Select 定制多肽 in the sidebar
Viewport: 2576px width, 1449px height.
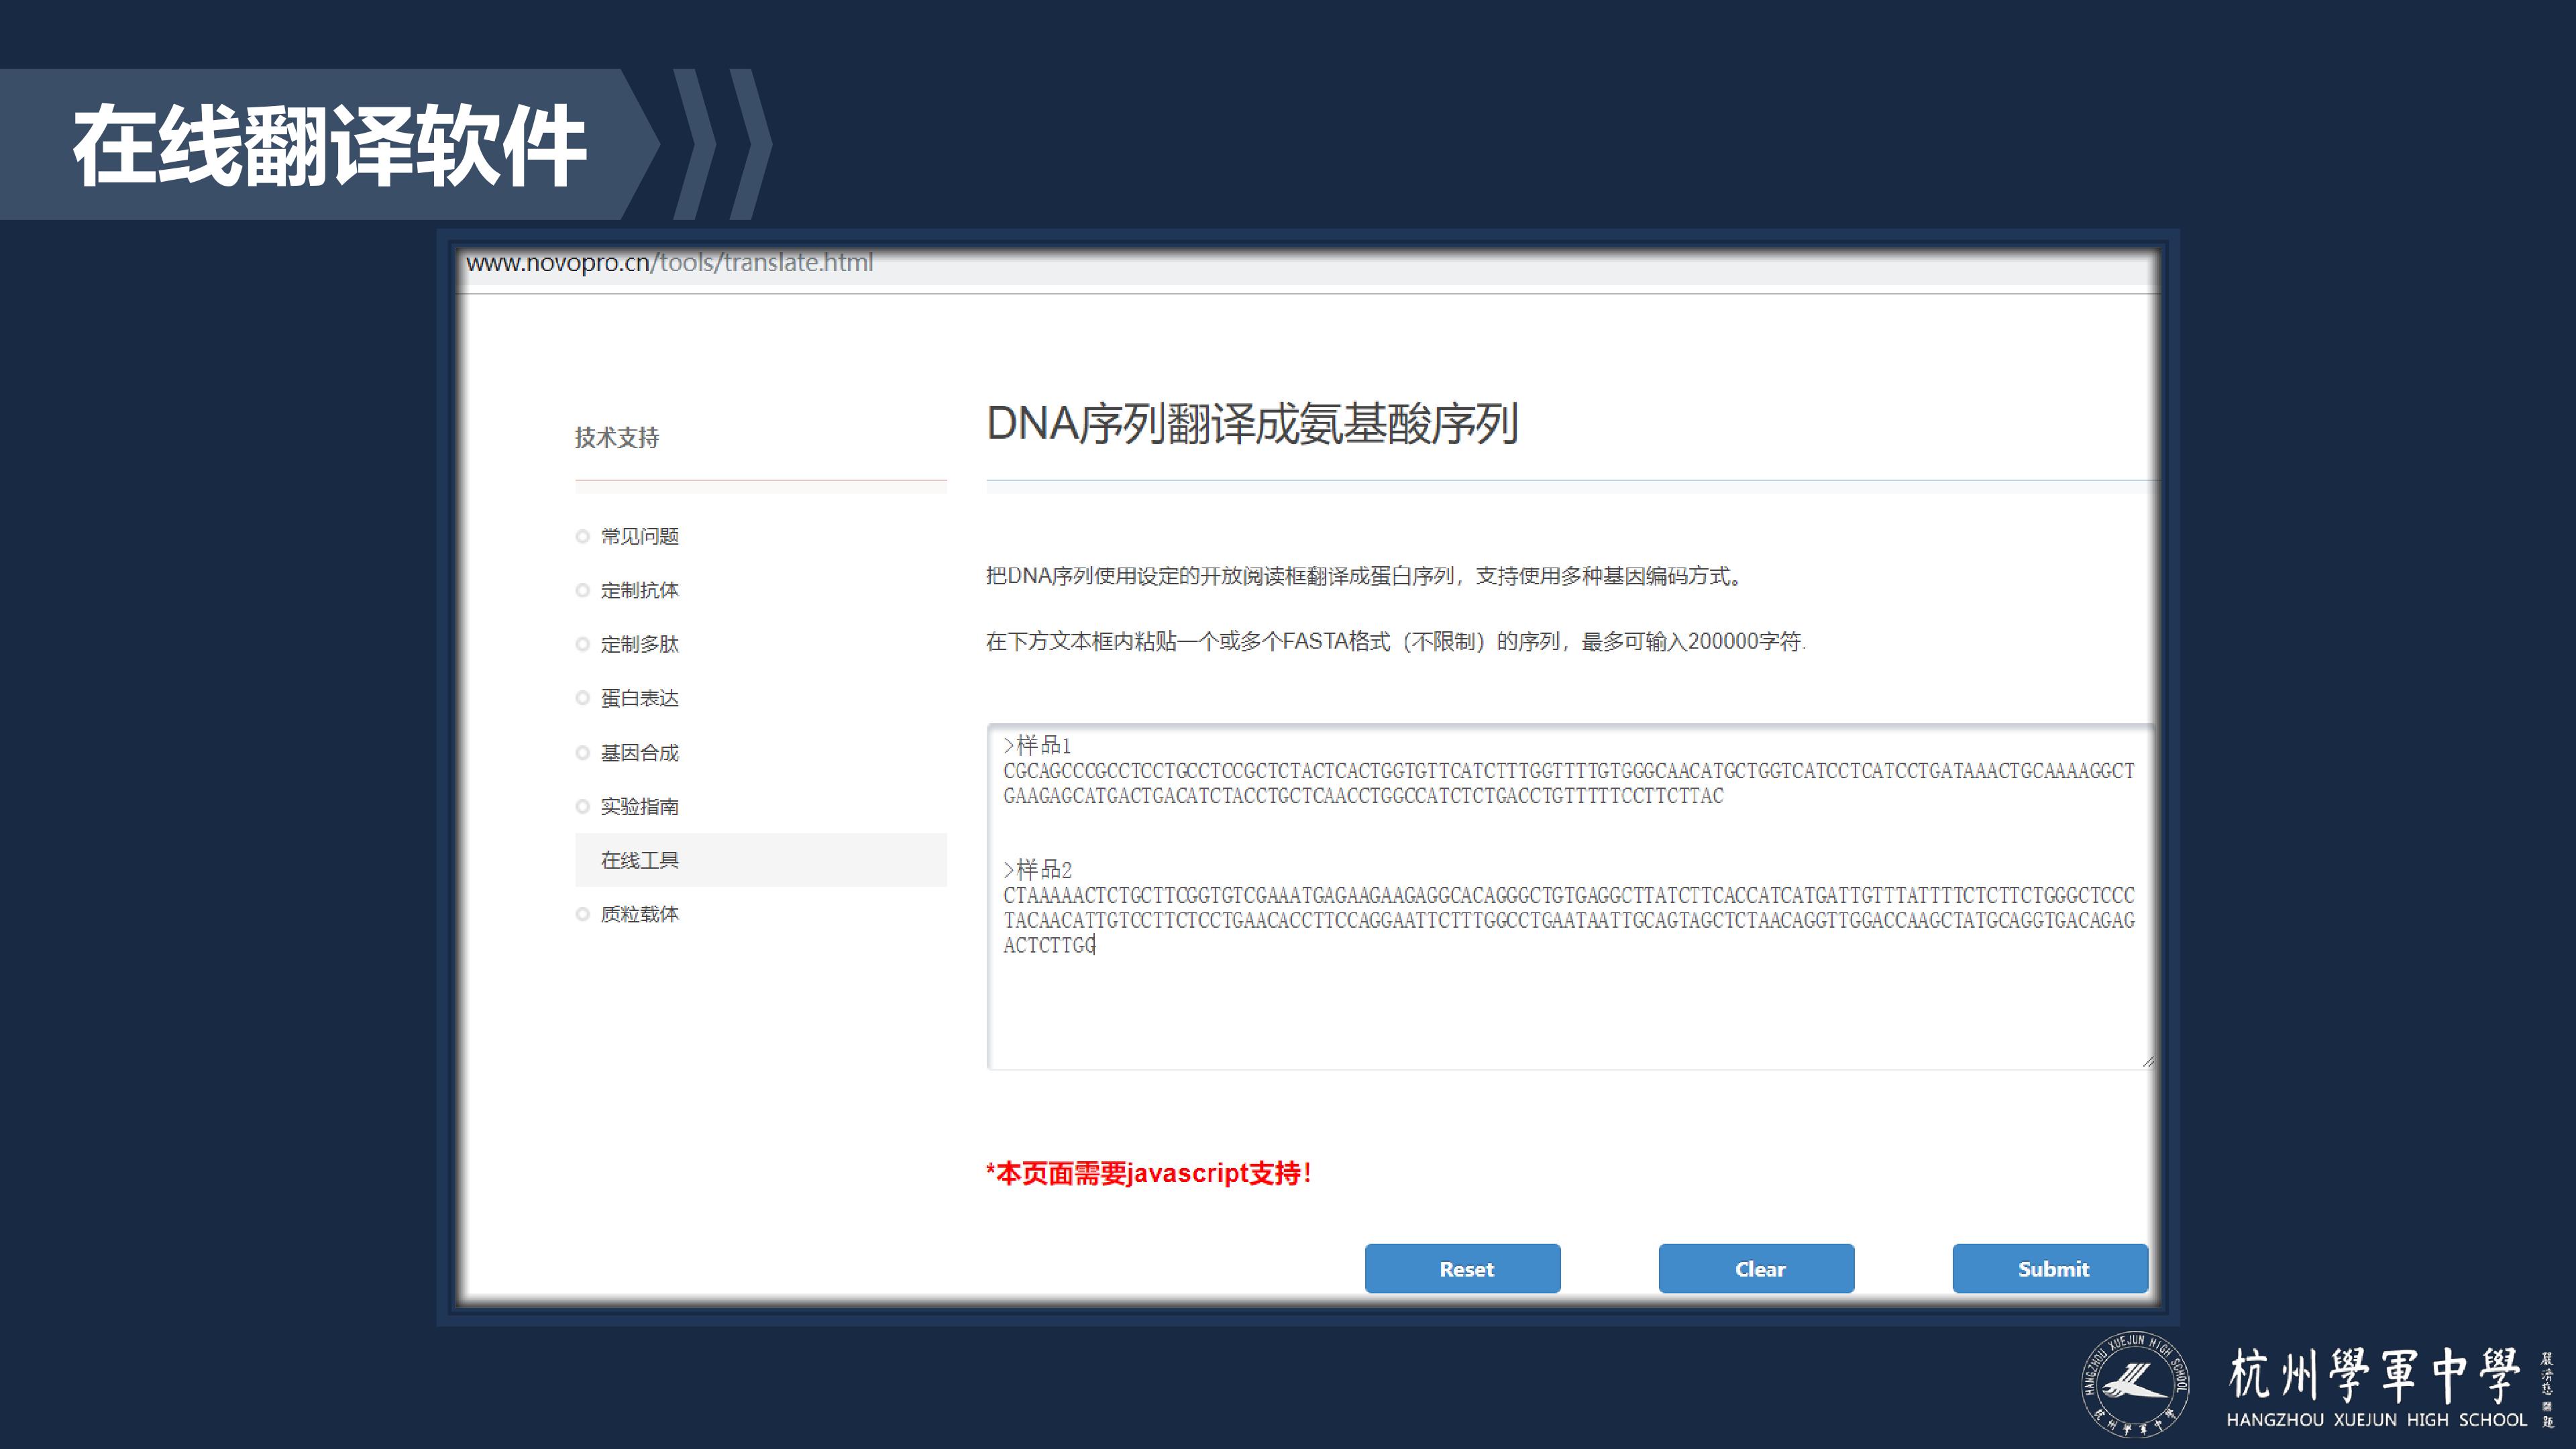click(x=639, y=644)
